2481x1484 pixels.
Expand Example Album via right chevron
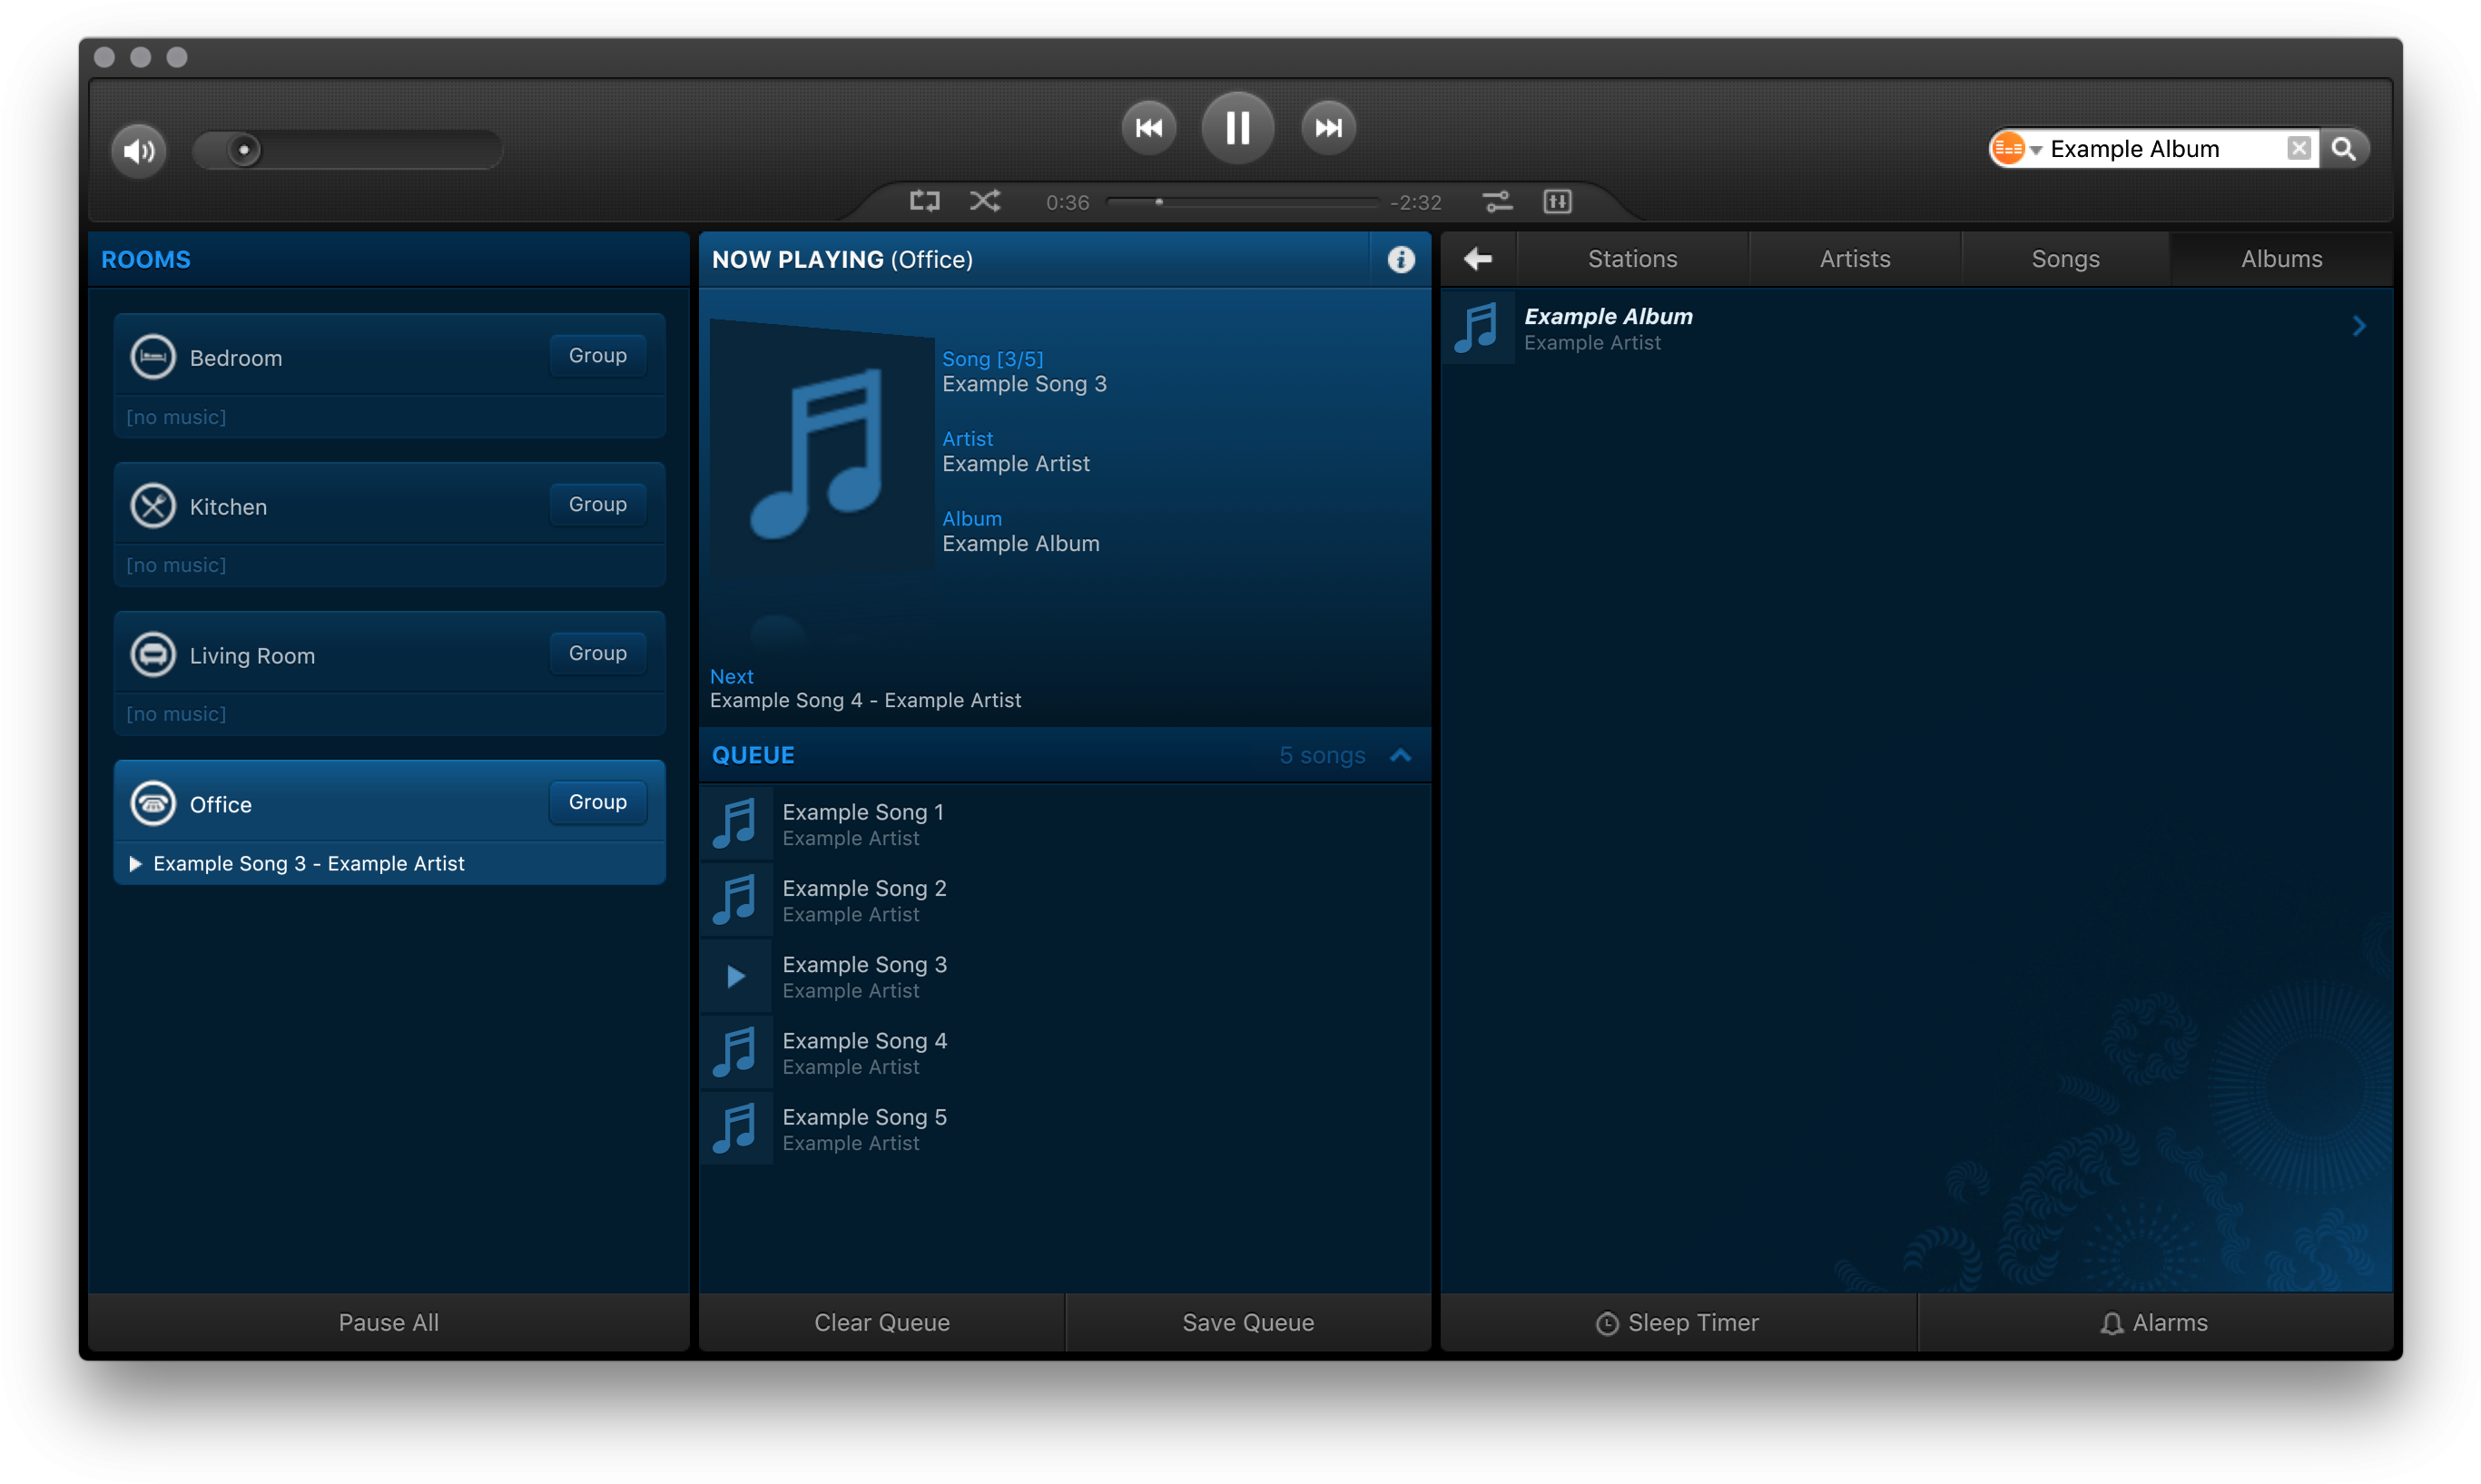pos(2360,326)
